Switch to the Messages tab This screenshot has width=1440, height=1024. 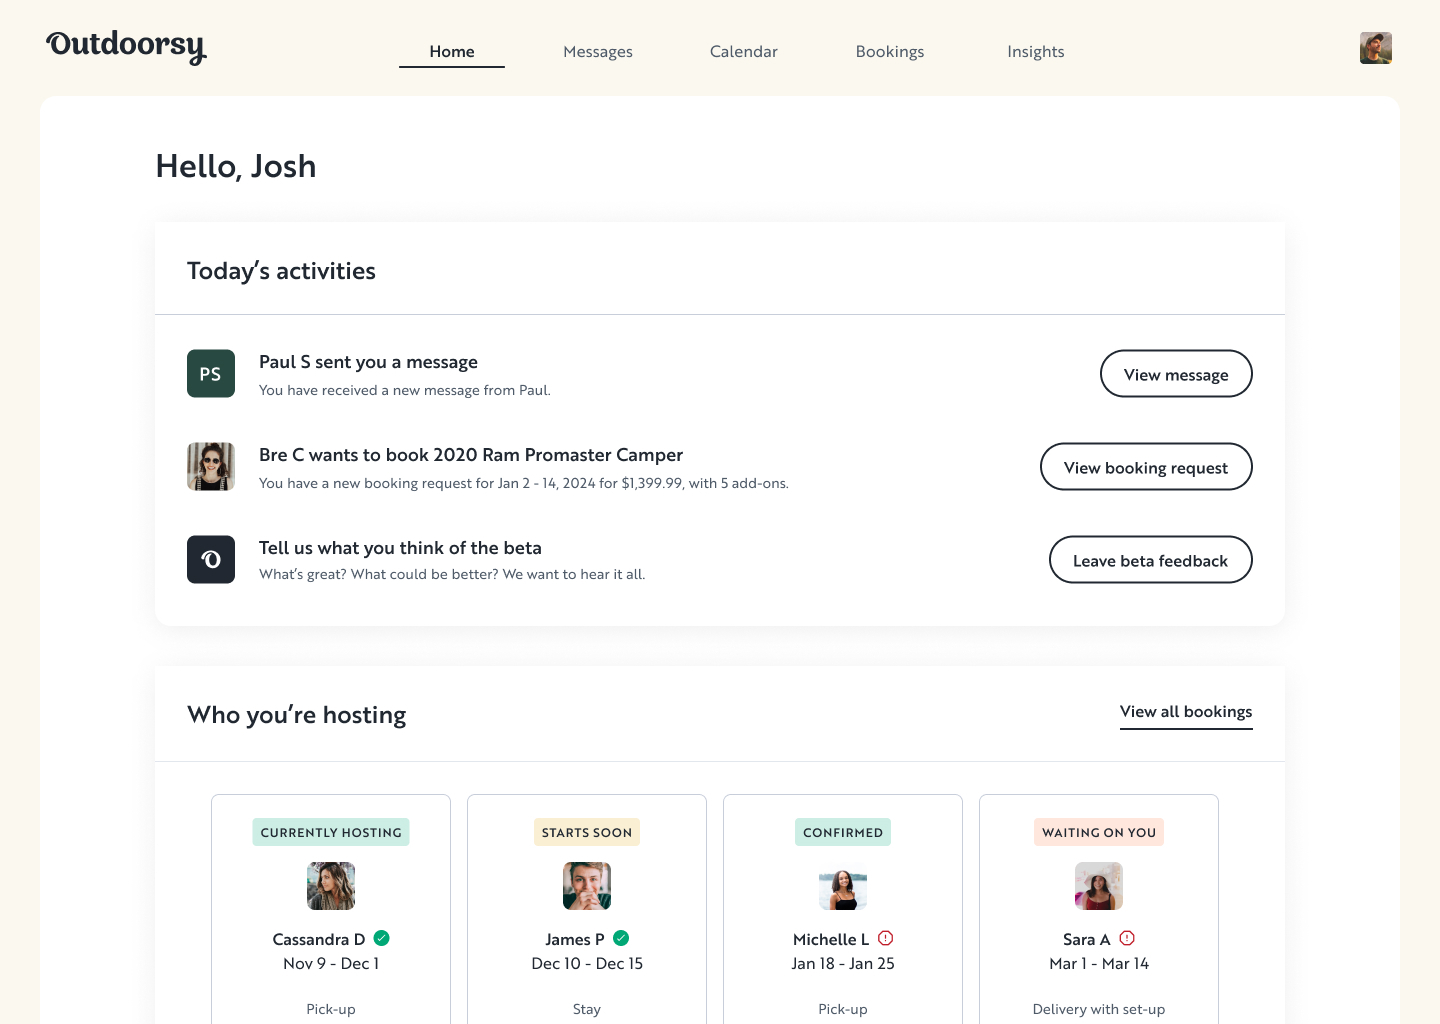(597, 52)
